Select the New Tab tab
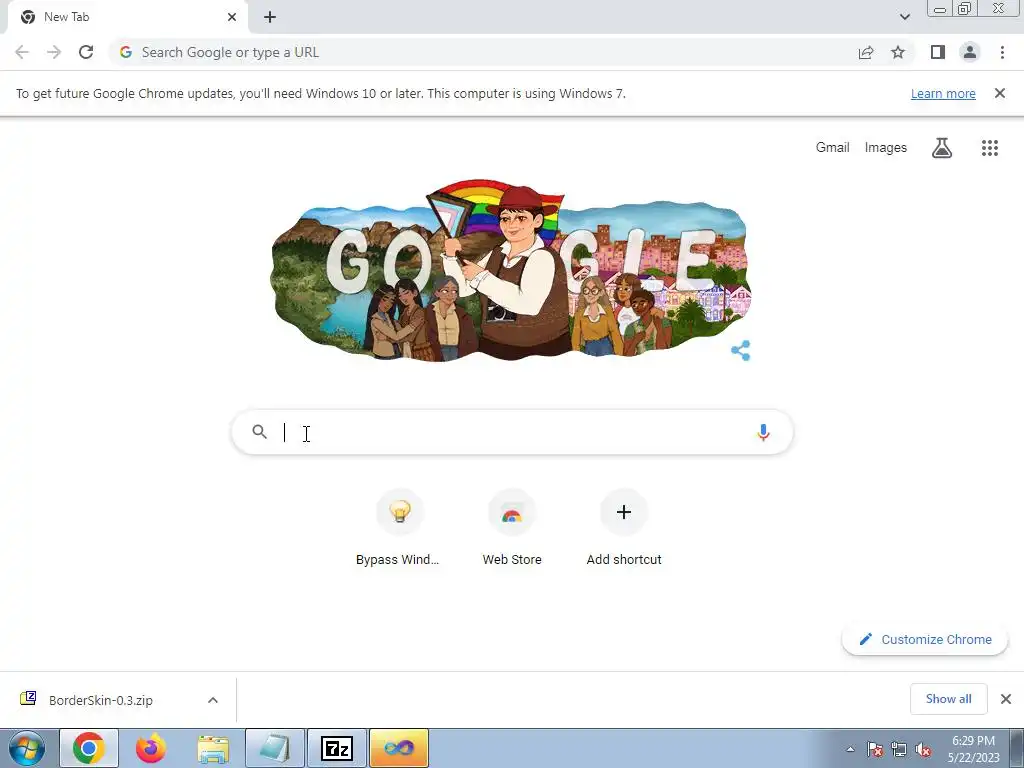Screen dimensions: 1024x768 point(128,18)
